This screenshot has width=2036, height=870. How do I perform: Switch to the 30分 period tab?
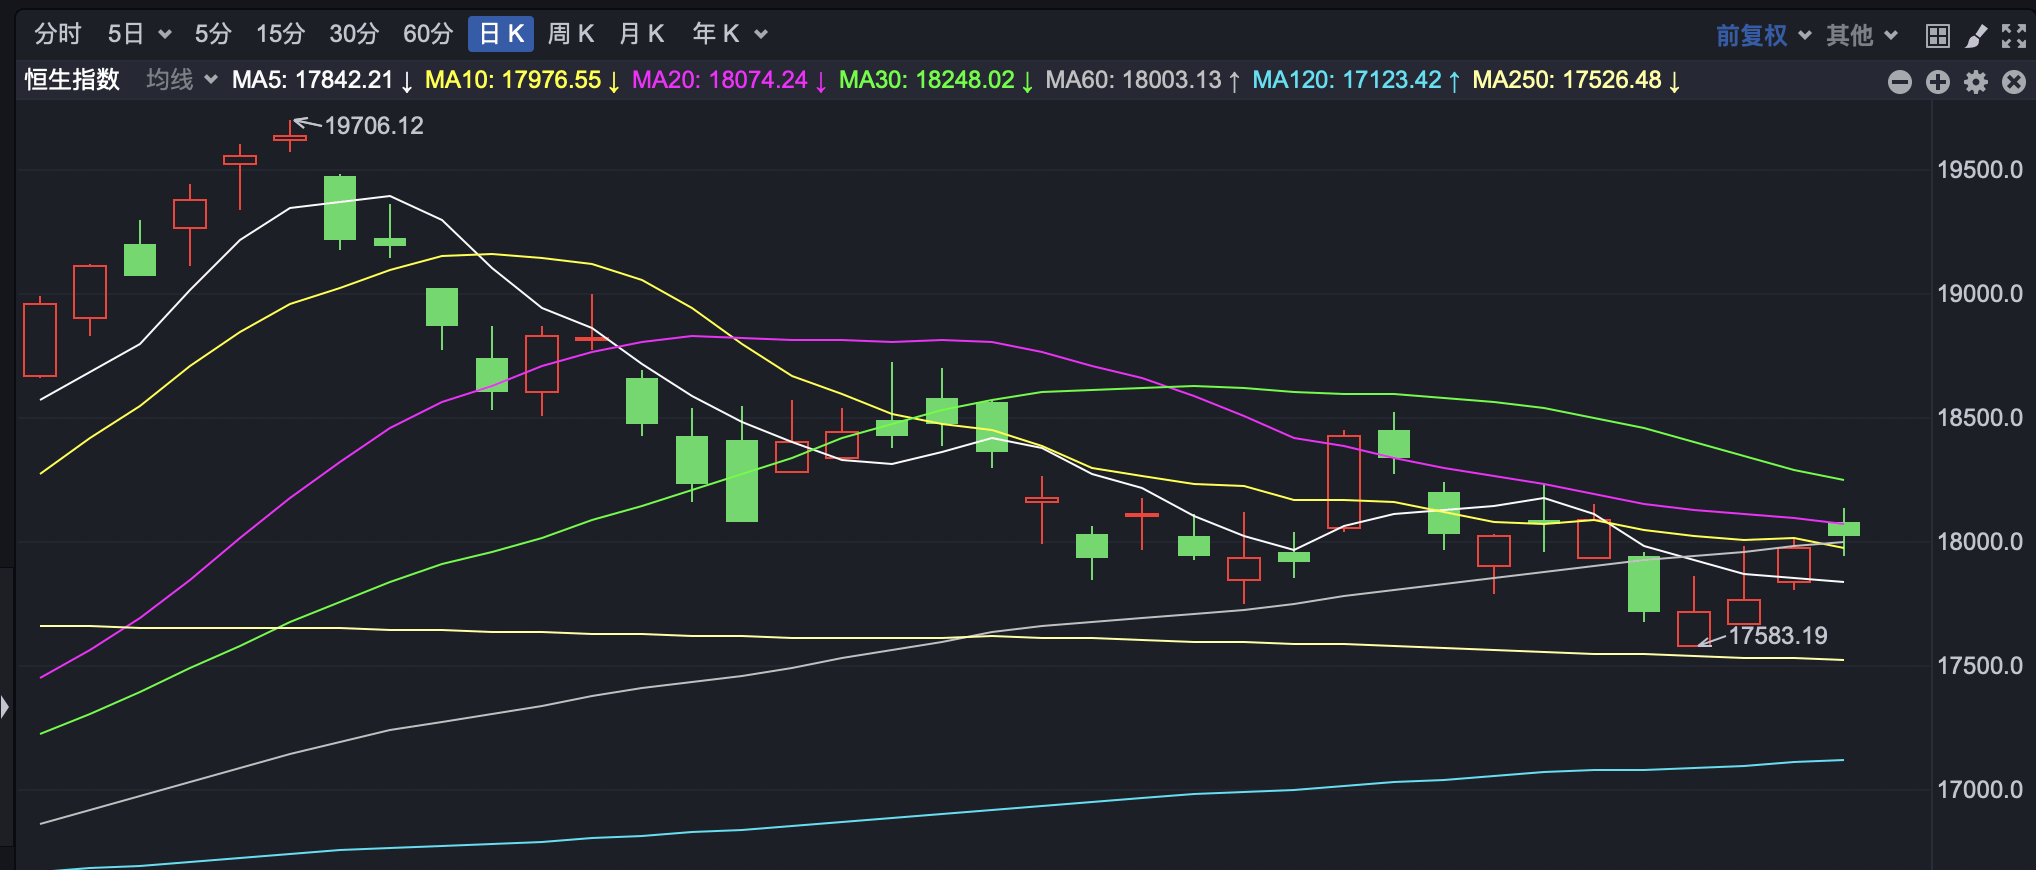(354, 34)
